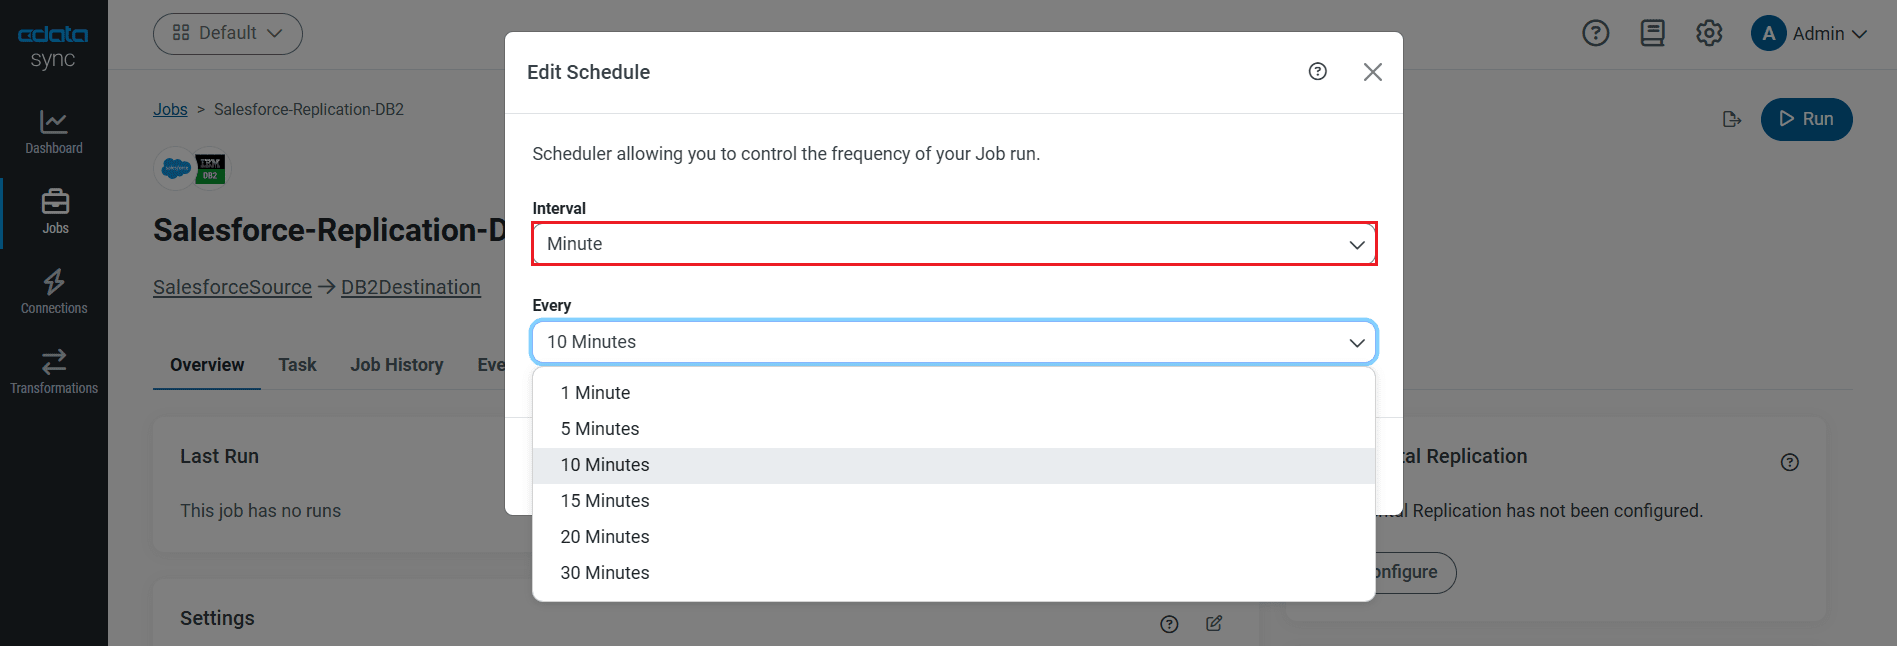Collapse the Every dropdown
This screenshot has width=1897, height=646.
[954, 342]
